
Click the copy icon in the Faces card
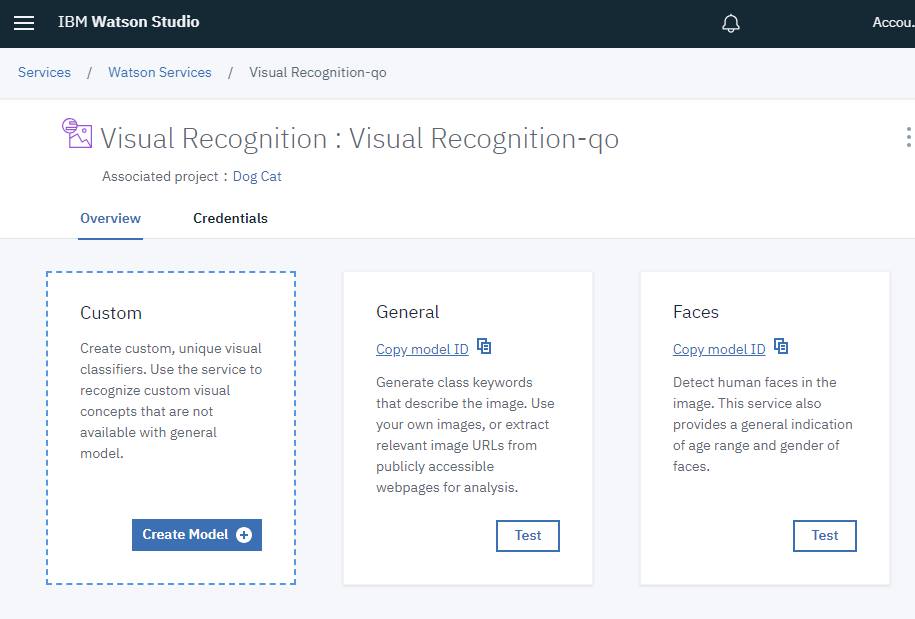(x=781, y=346)
